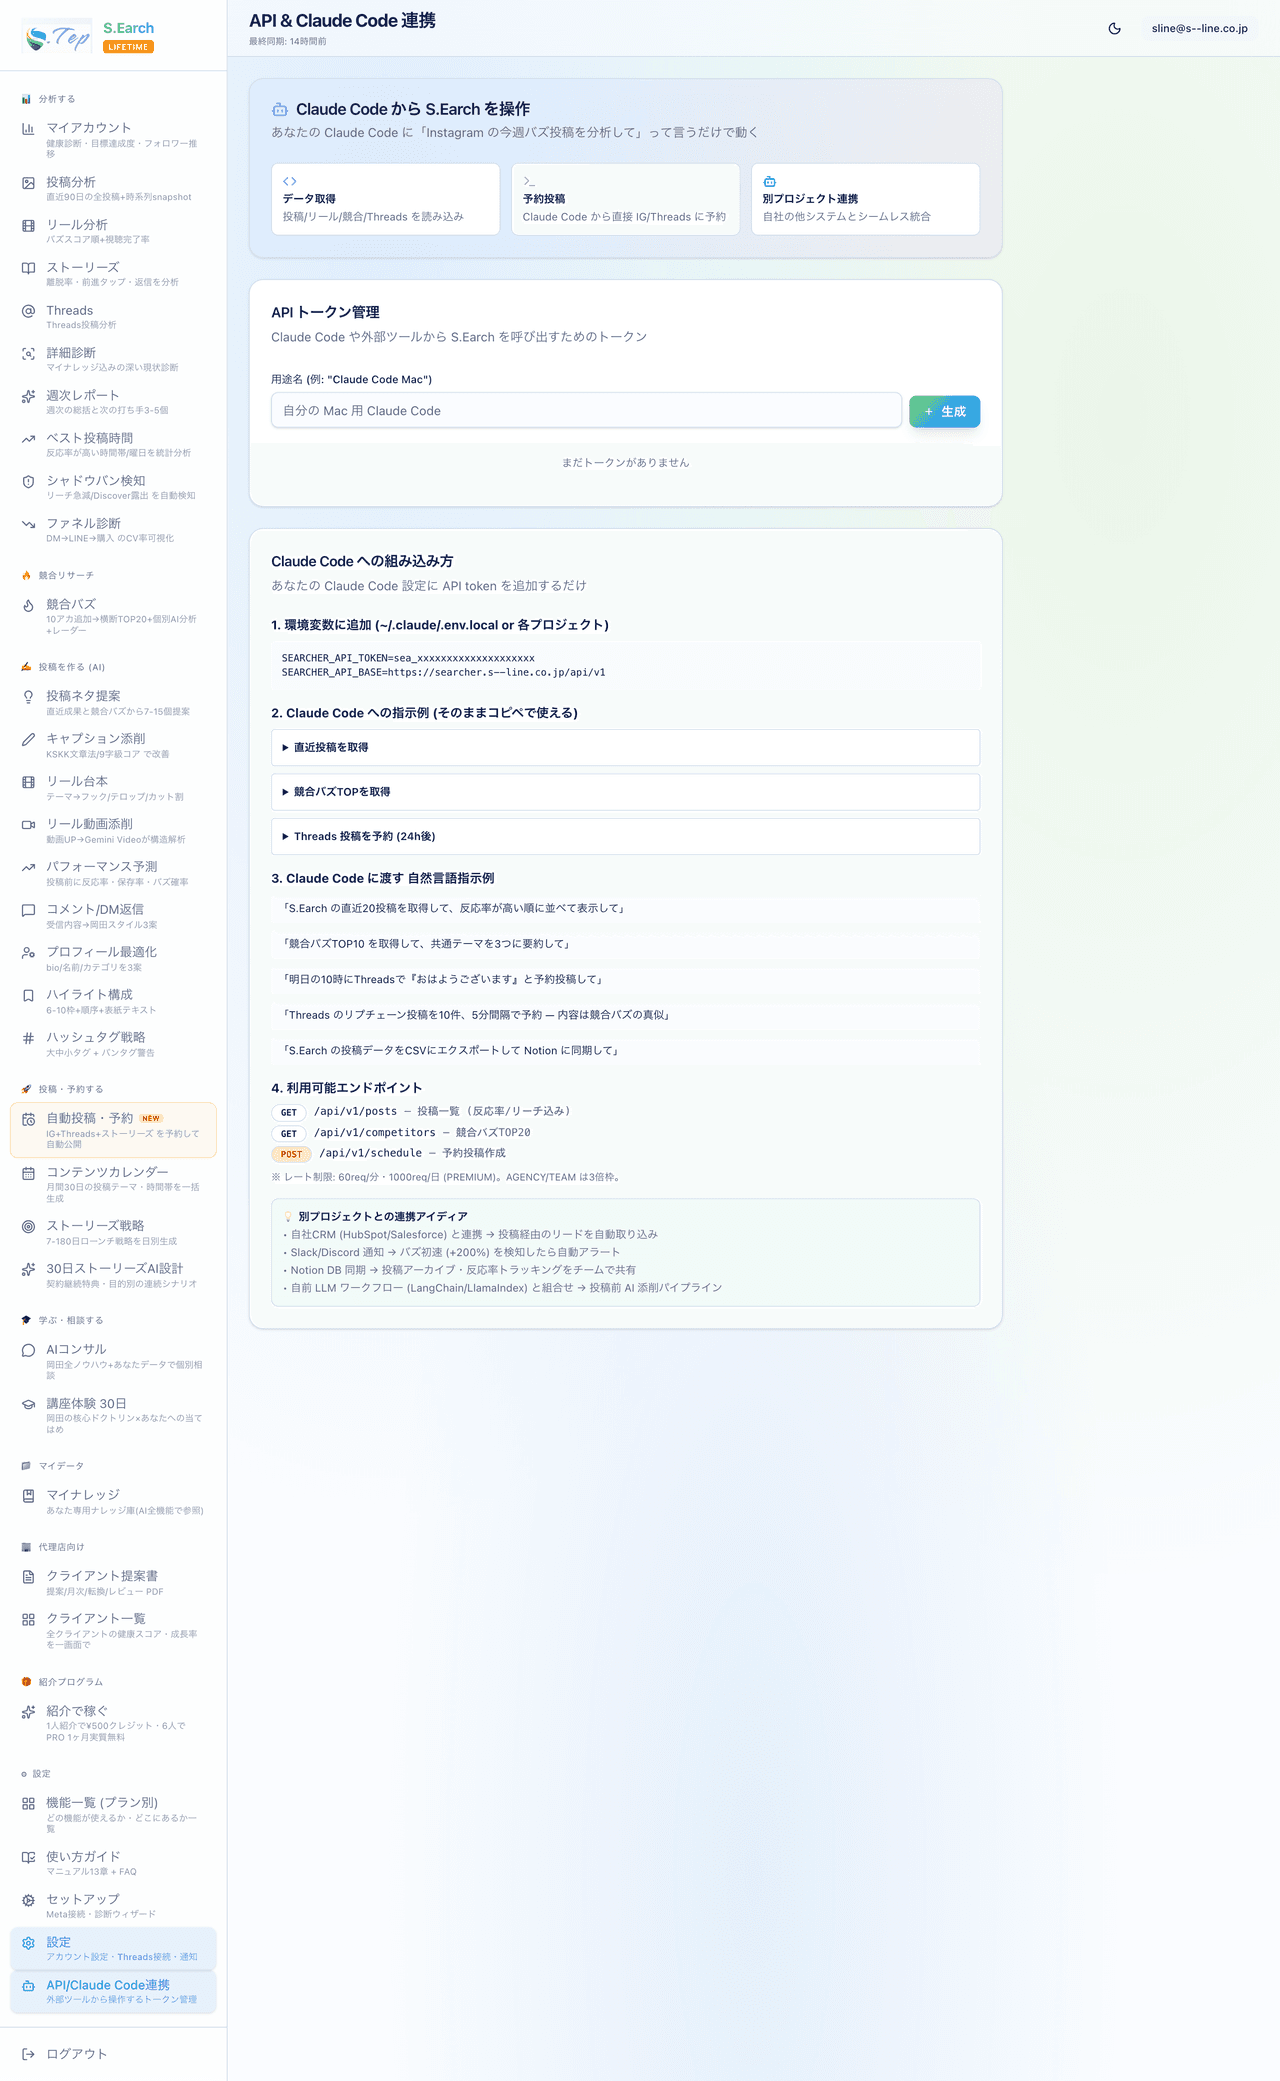Image resolution: width=1280 pixels, height=2081 pixels.
Task: Click the token 用途名 input field
Action: pyautogui.click(x=586, y=410)
